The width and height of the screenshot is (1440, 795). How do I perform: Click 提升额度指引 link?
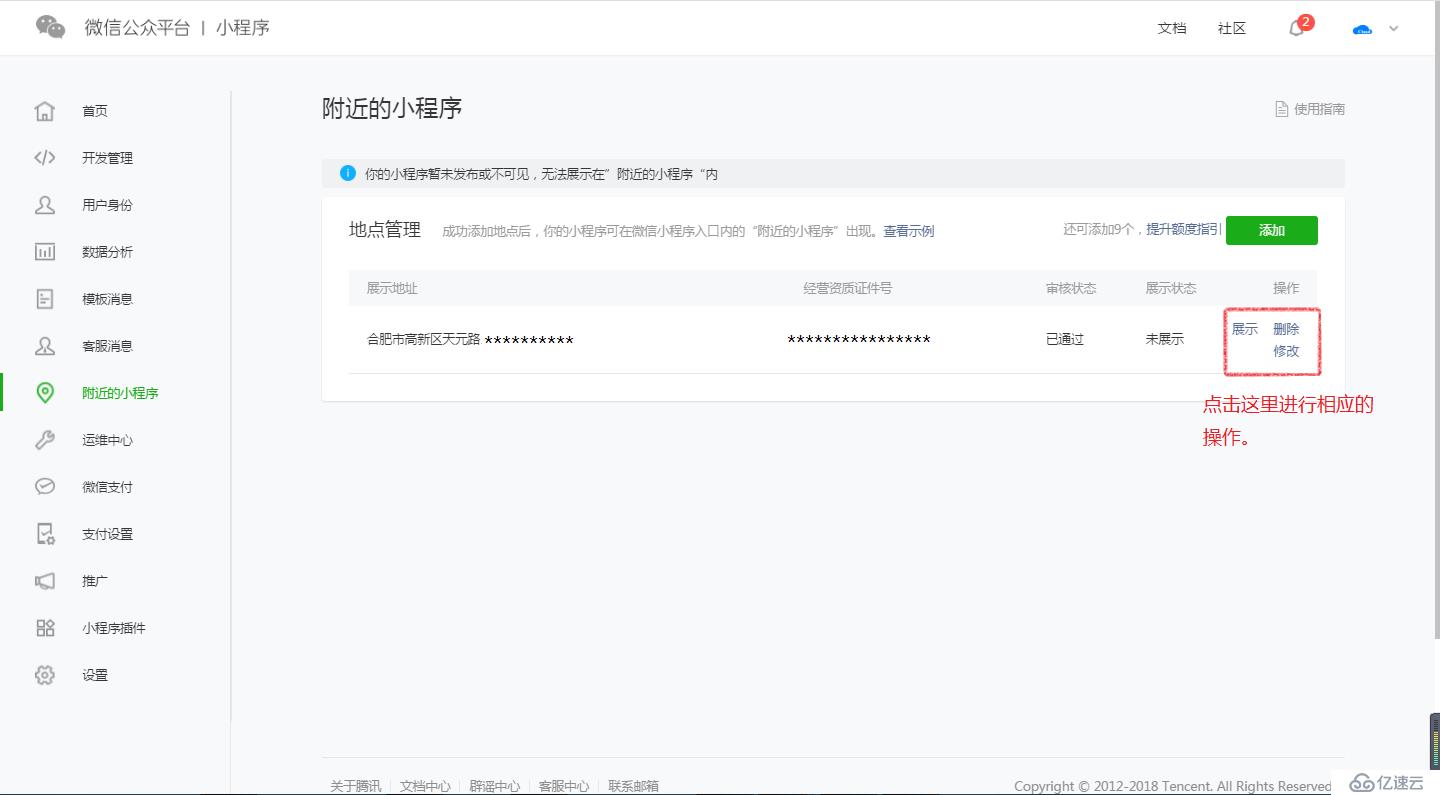click(x=1183, y=229)
